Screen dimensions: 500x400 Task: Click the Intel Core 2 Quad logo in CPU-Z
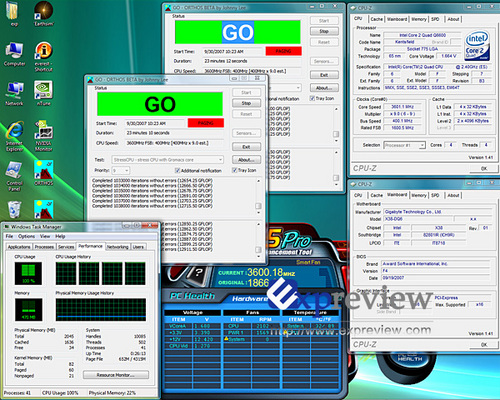tap(477, 45)
